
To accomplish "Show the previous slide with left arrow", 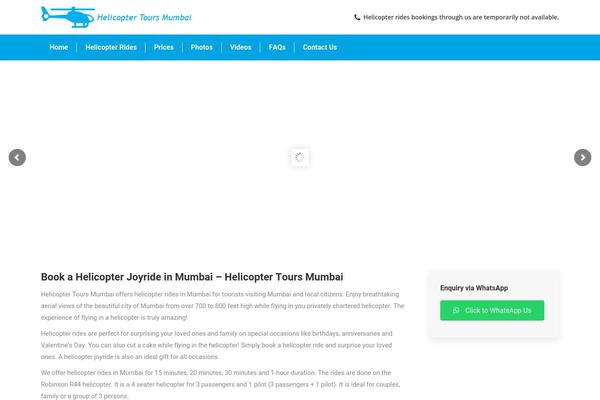I will (17, 157).
